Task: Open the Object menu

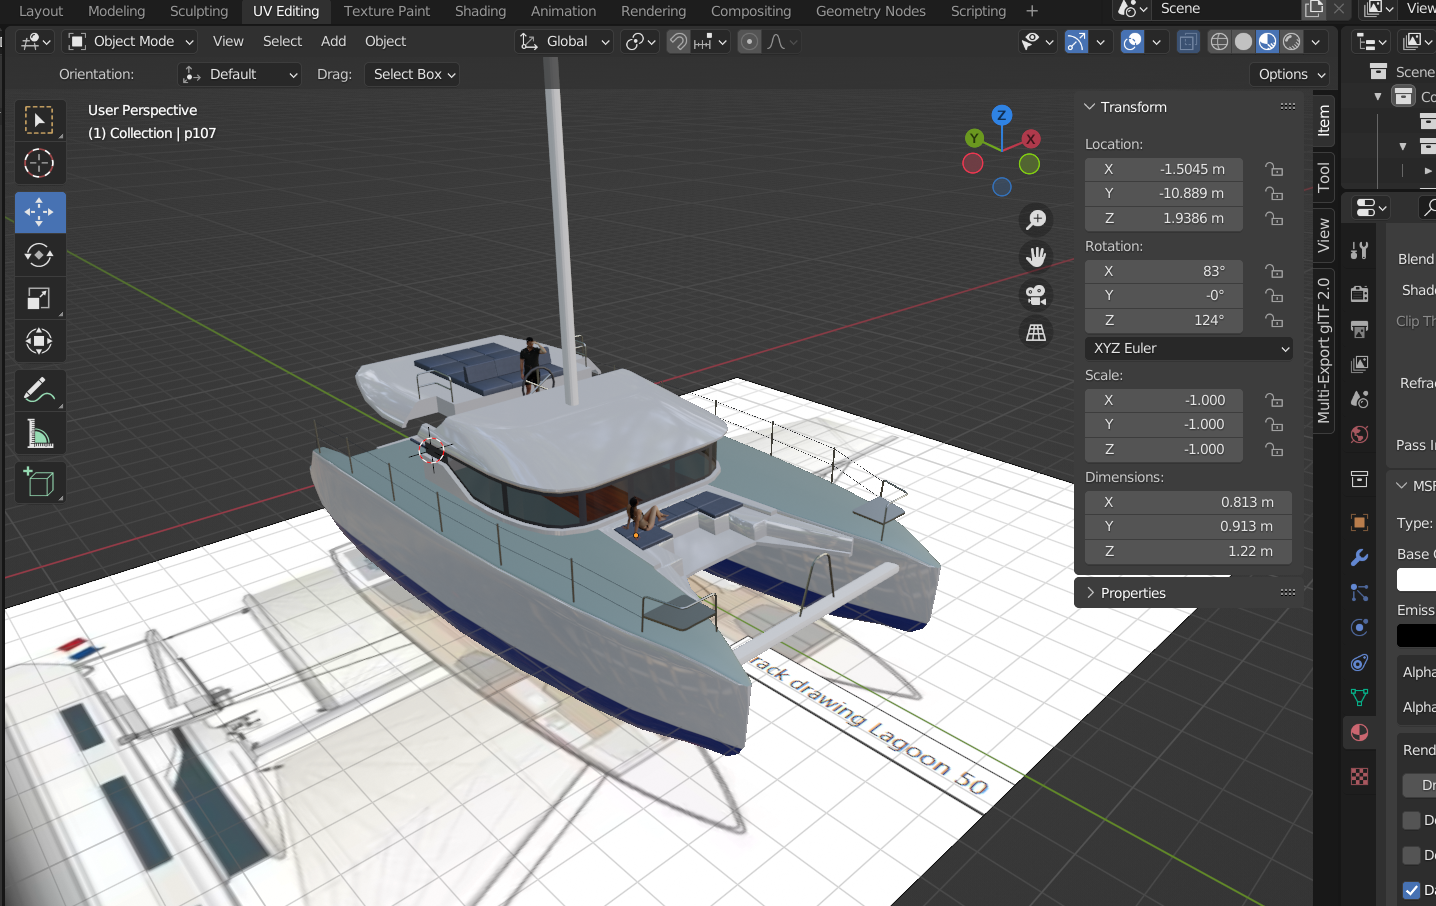Action: point(385,42)
